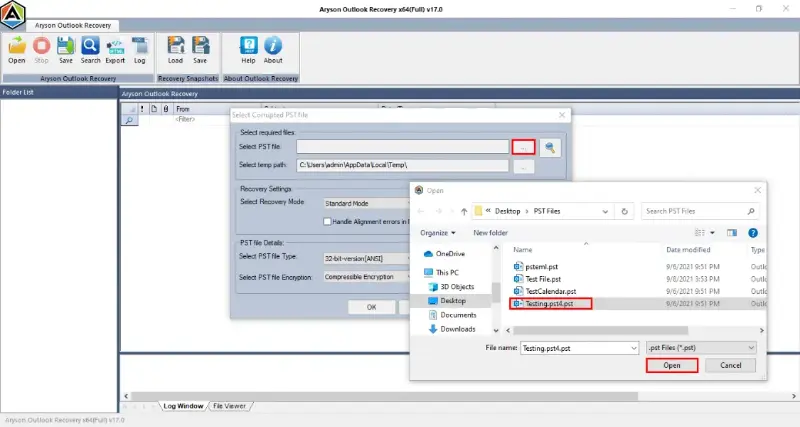Open the Help icon
800x427 pixels.
(248, 50)
